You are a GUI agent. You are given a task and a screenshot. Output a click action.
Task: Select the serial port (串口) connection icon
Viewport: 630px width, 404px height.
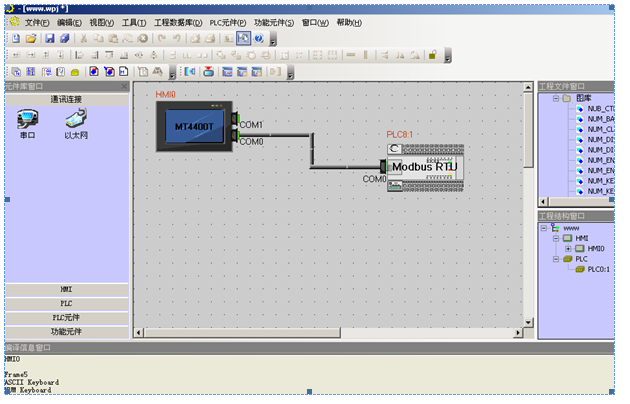28,121
